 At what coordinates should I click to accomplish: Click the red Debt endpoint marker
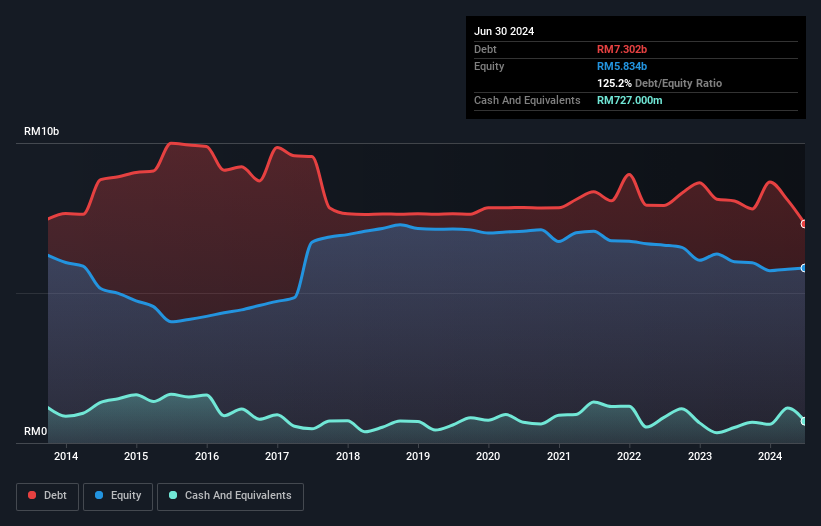pyautogui.click(x=804, y=224)
